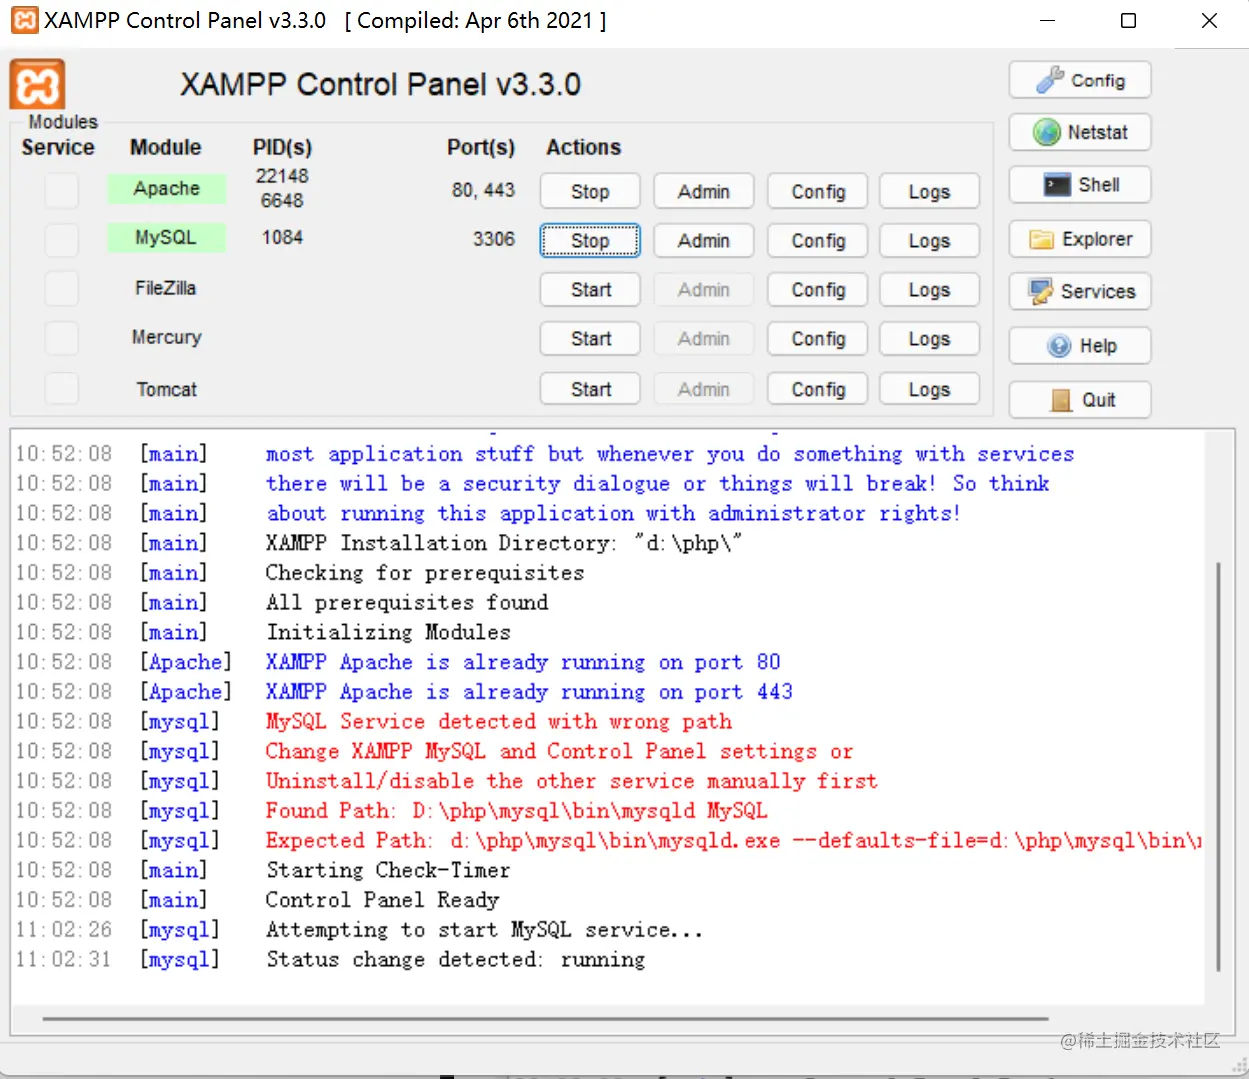The width and height of the screenshot is (1249, 1079).
Task: Open the MySQL Config menu
Action: (x=818, y=241)
